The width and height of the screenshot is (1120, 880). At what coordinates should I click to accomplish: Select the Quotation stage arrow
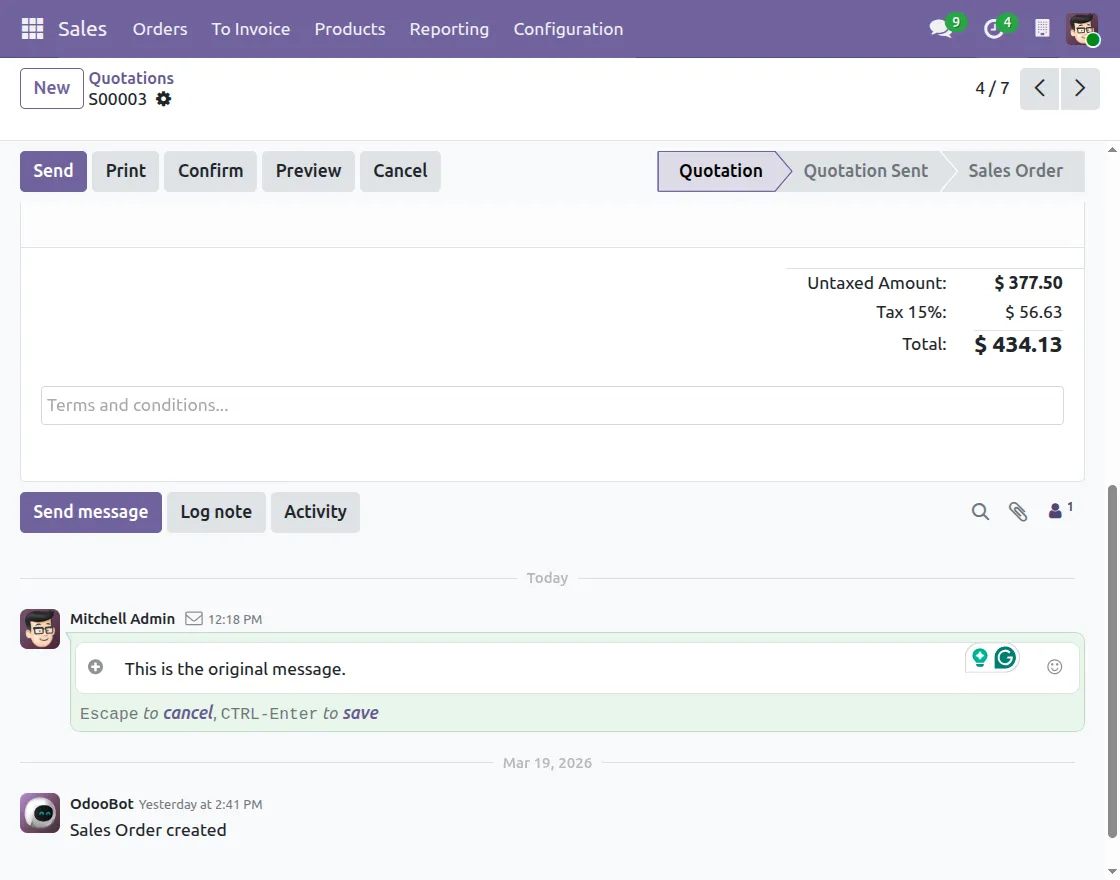(x=720, y=170)
